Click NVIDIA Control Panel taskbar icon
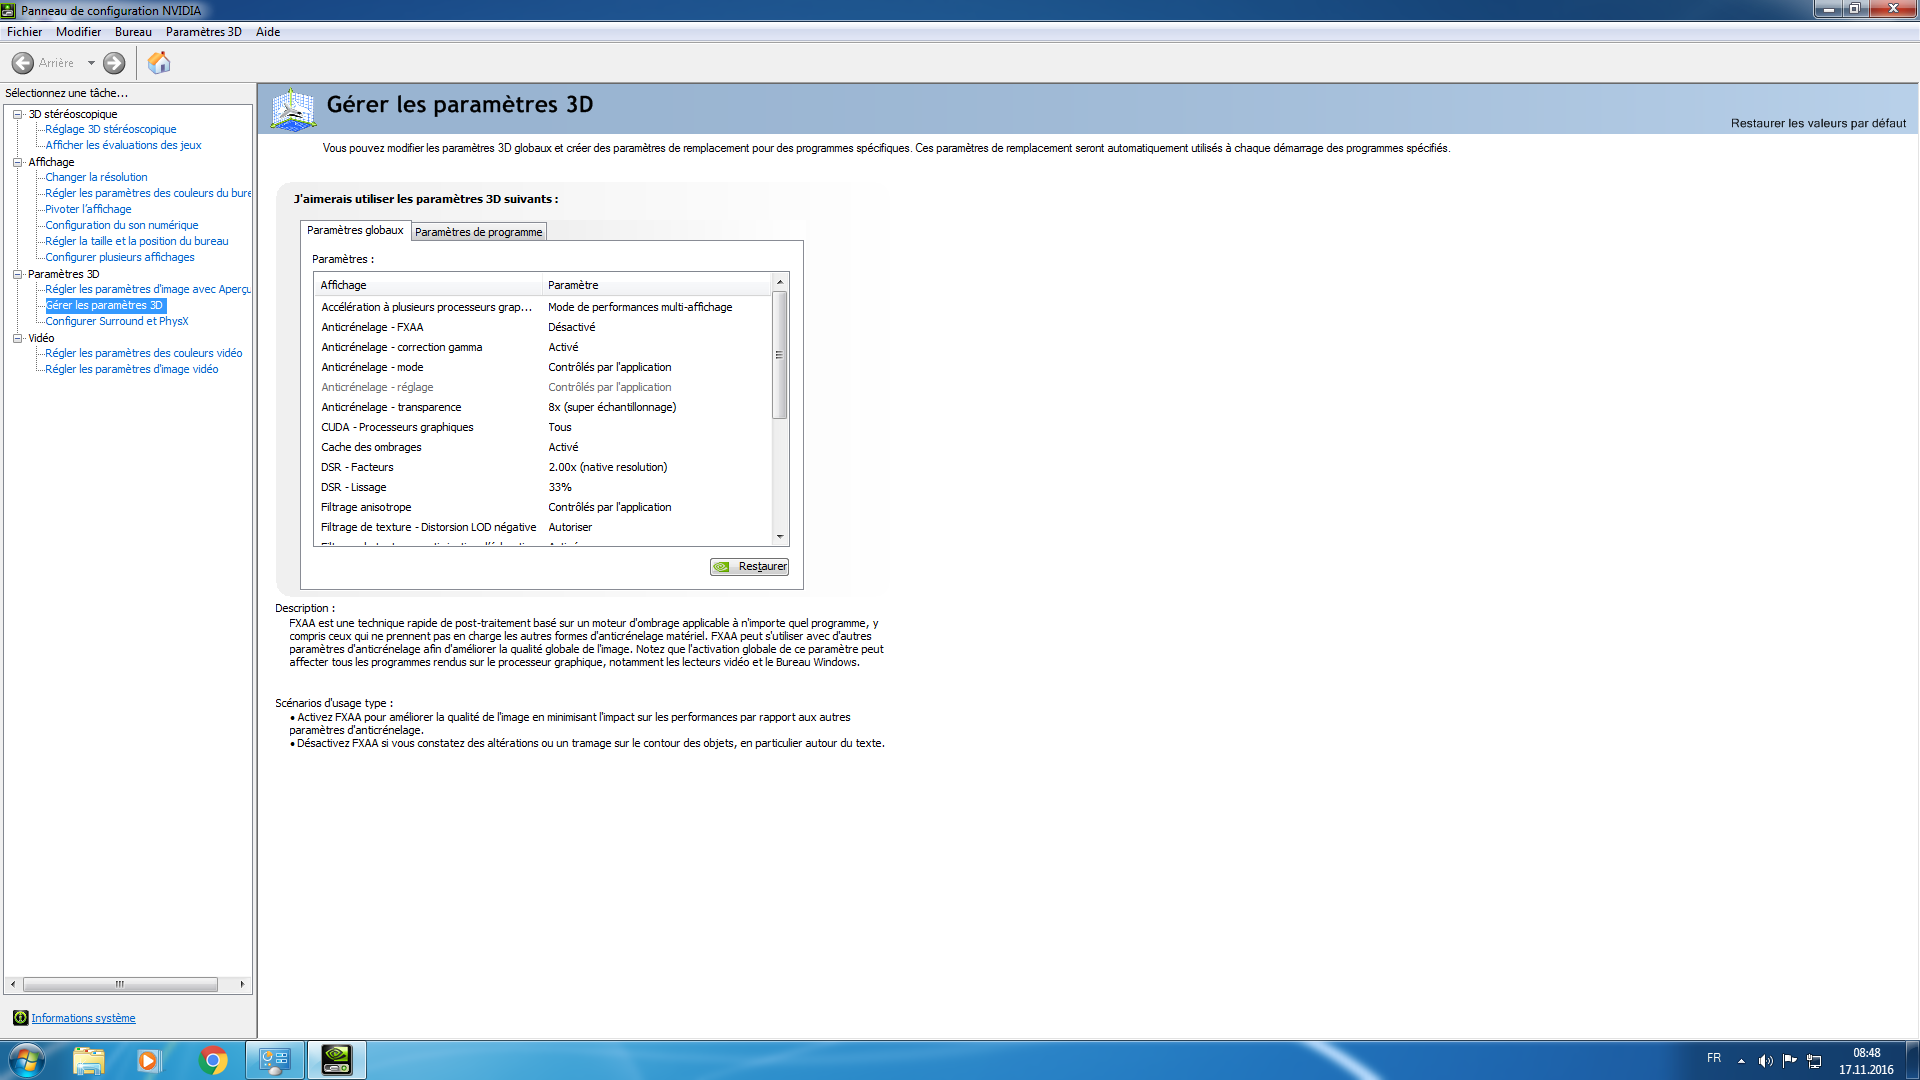Image resolution: width=1920 pixels, height=1080 pixels. pos(337,1060)
